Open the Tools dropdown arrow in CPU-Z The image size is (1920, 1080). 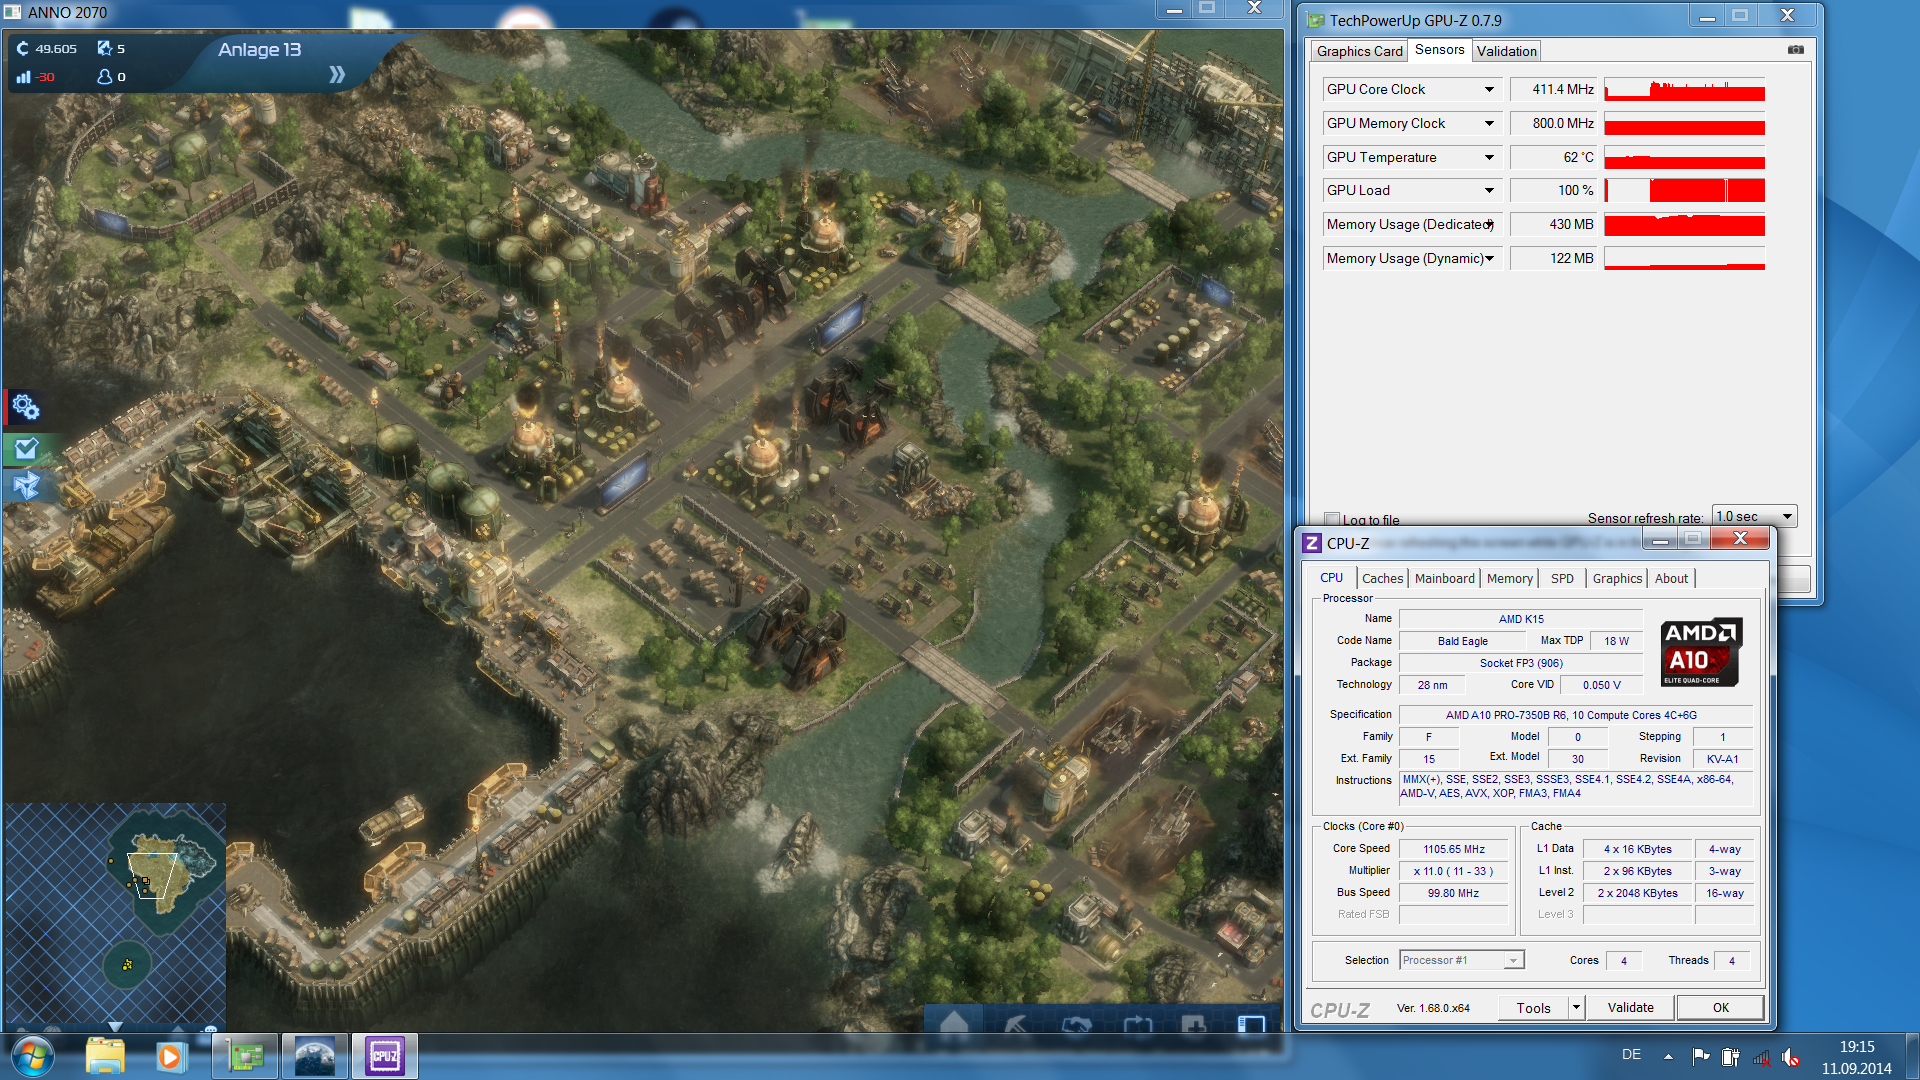point(1576,1008)
